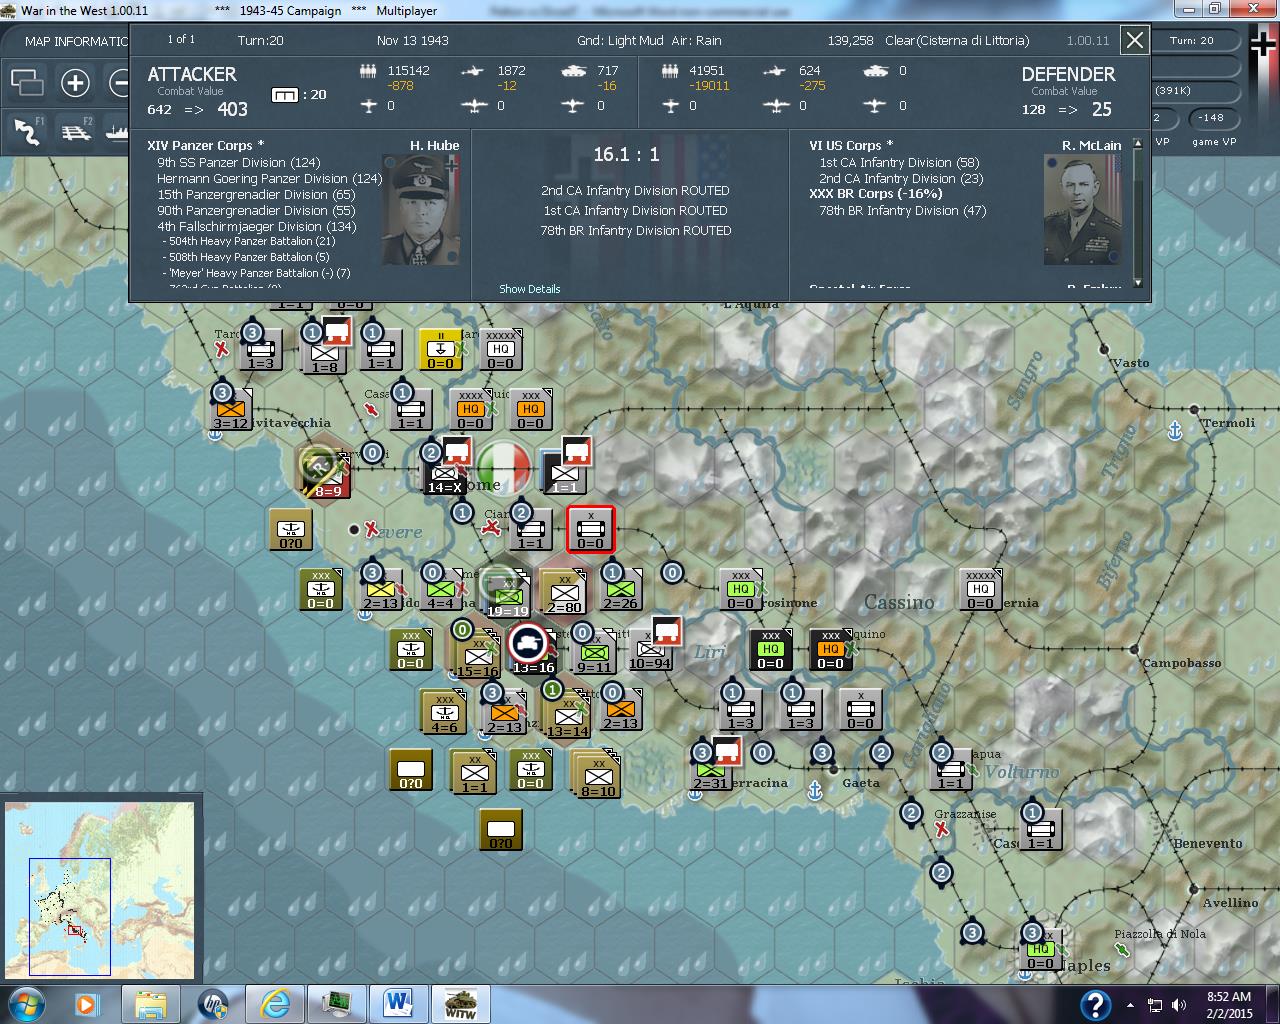Open the overlapping windows toolbar icon
Image resolution: width=1280 pixels, height=1024 pixels.
click(27, 83)
